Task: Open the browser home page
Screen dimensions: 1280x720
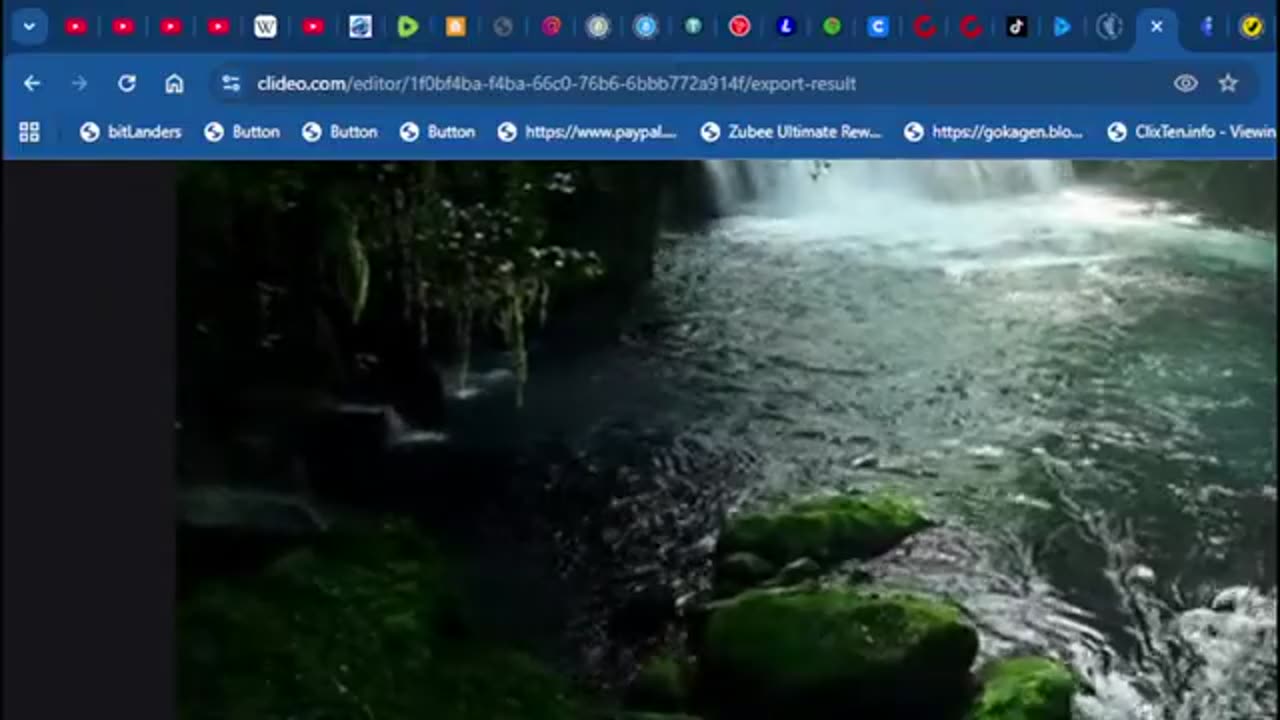Action: [x=174, y=84]
